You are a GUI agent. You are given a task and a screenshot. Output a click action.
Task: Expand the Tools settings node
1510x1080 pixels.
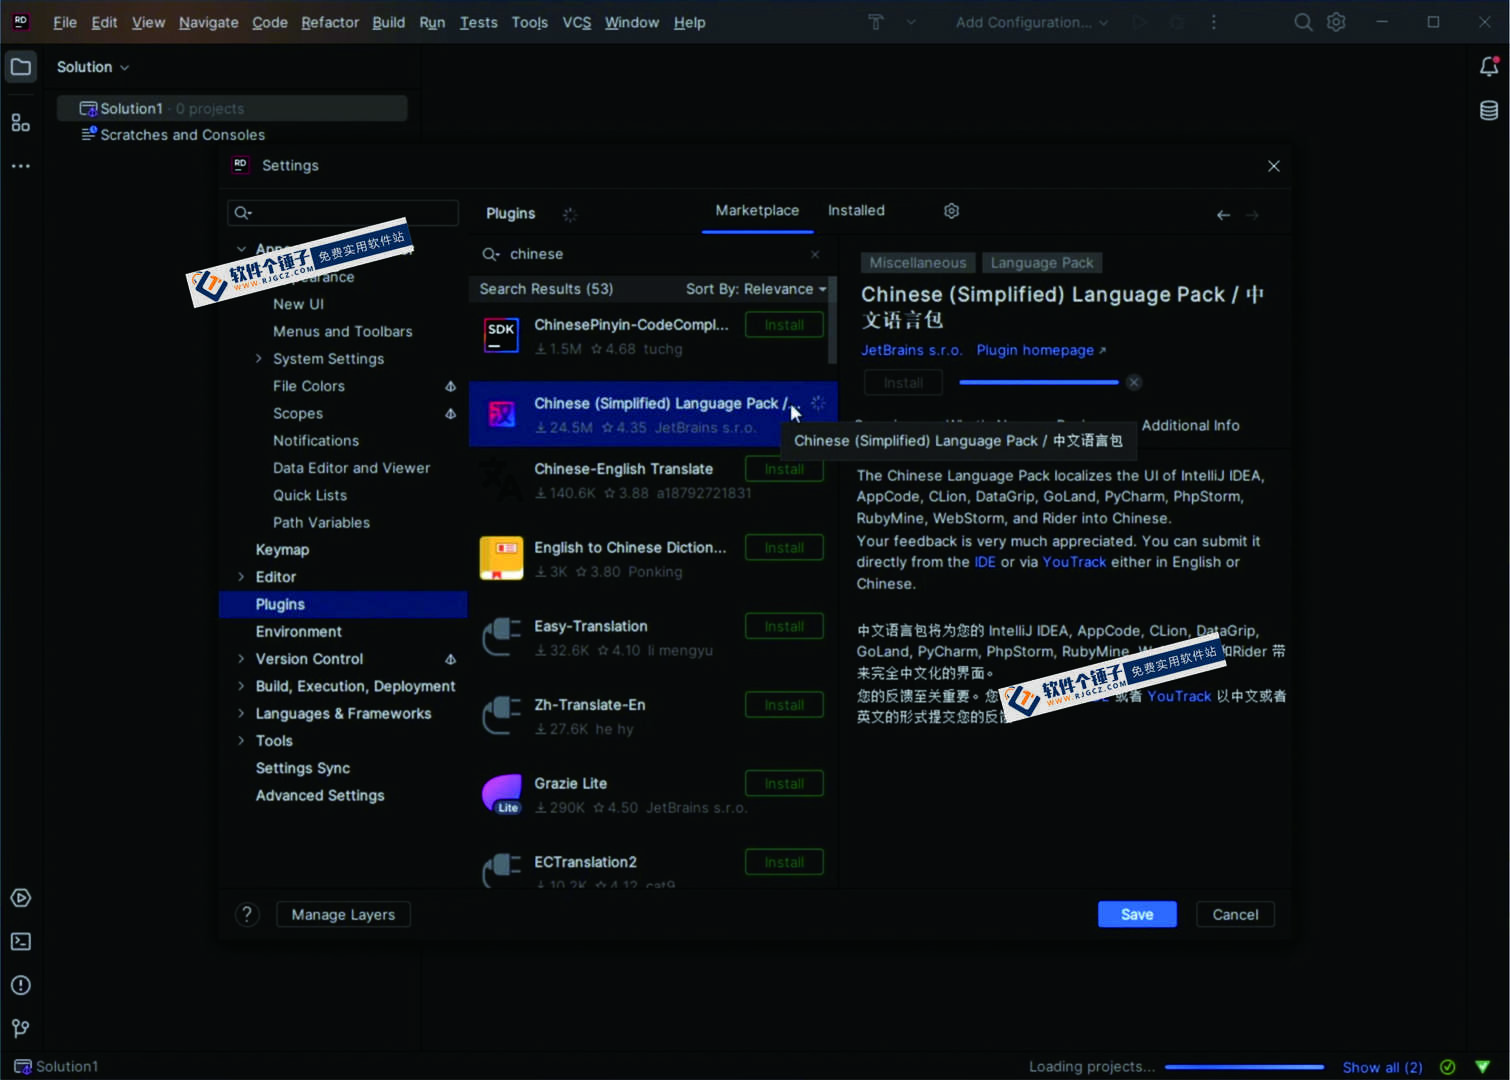(241, 741)
